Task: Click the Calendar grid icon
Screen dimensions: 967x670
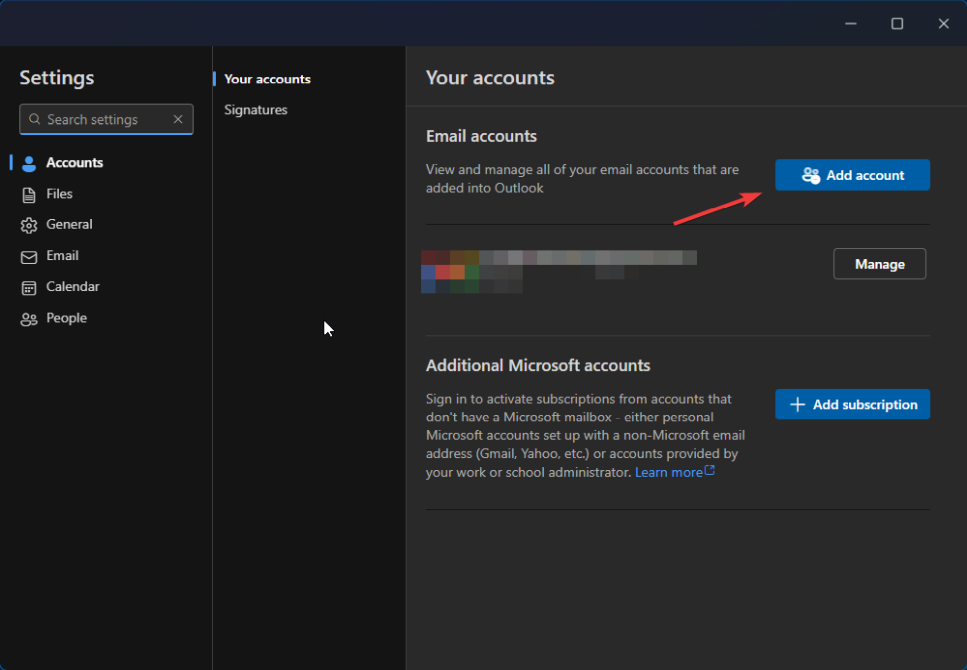Action: click(x=28, y=287)
